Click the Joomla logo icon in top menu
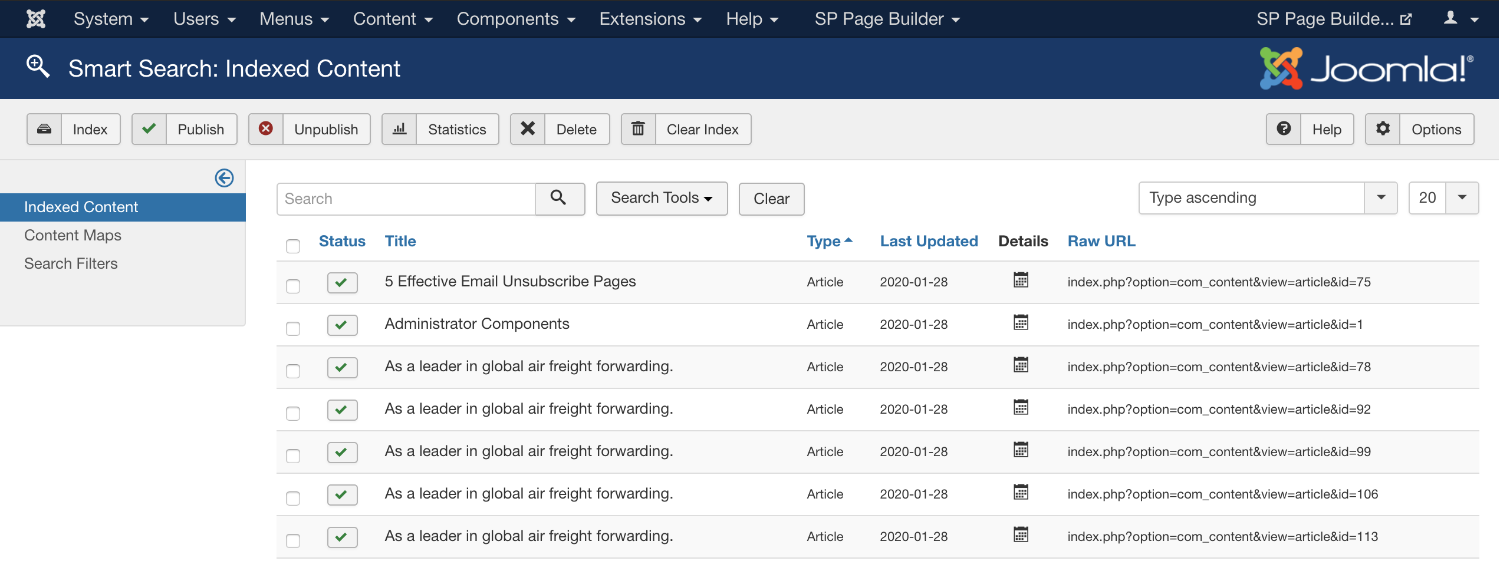This screenshot has width=1499, height=561. tap(35, 19)
